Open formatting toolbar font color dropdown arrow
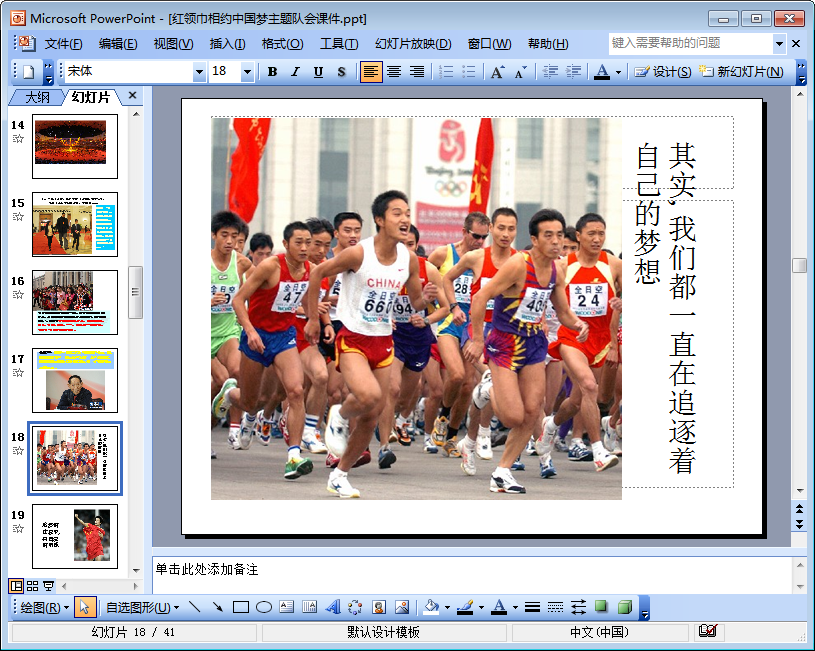Image resolution: width=815 pixels, height=651 pixels. (x=618, y=72)
